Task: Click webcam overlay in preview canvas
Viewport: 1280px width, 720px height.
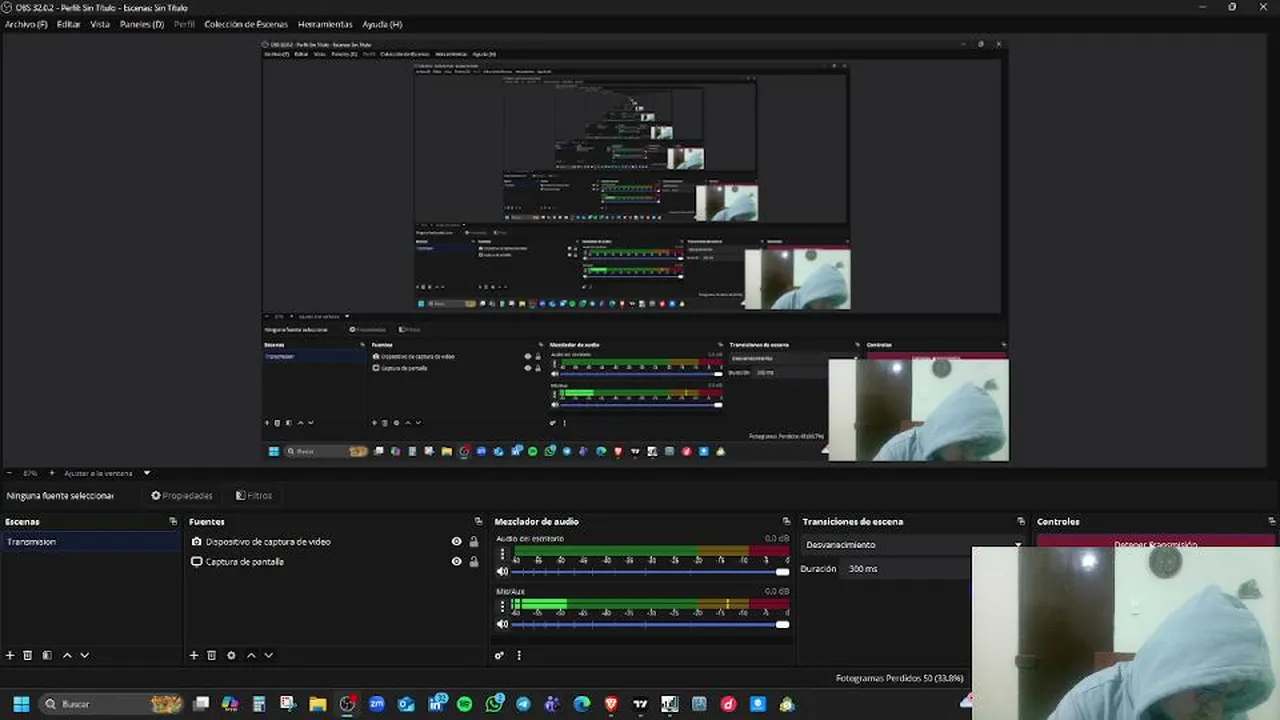Action: [918, 410]
